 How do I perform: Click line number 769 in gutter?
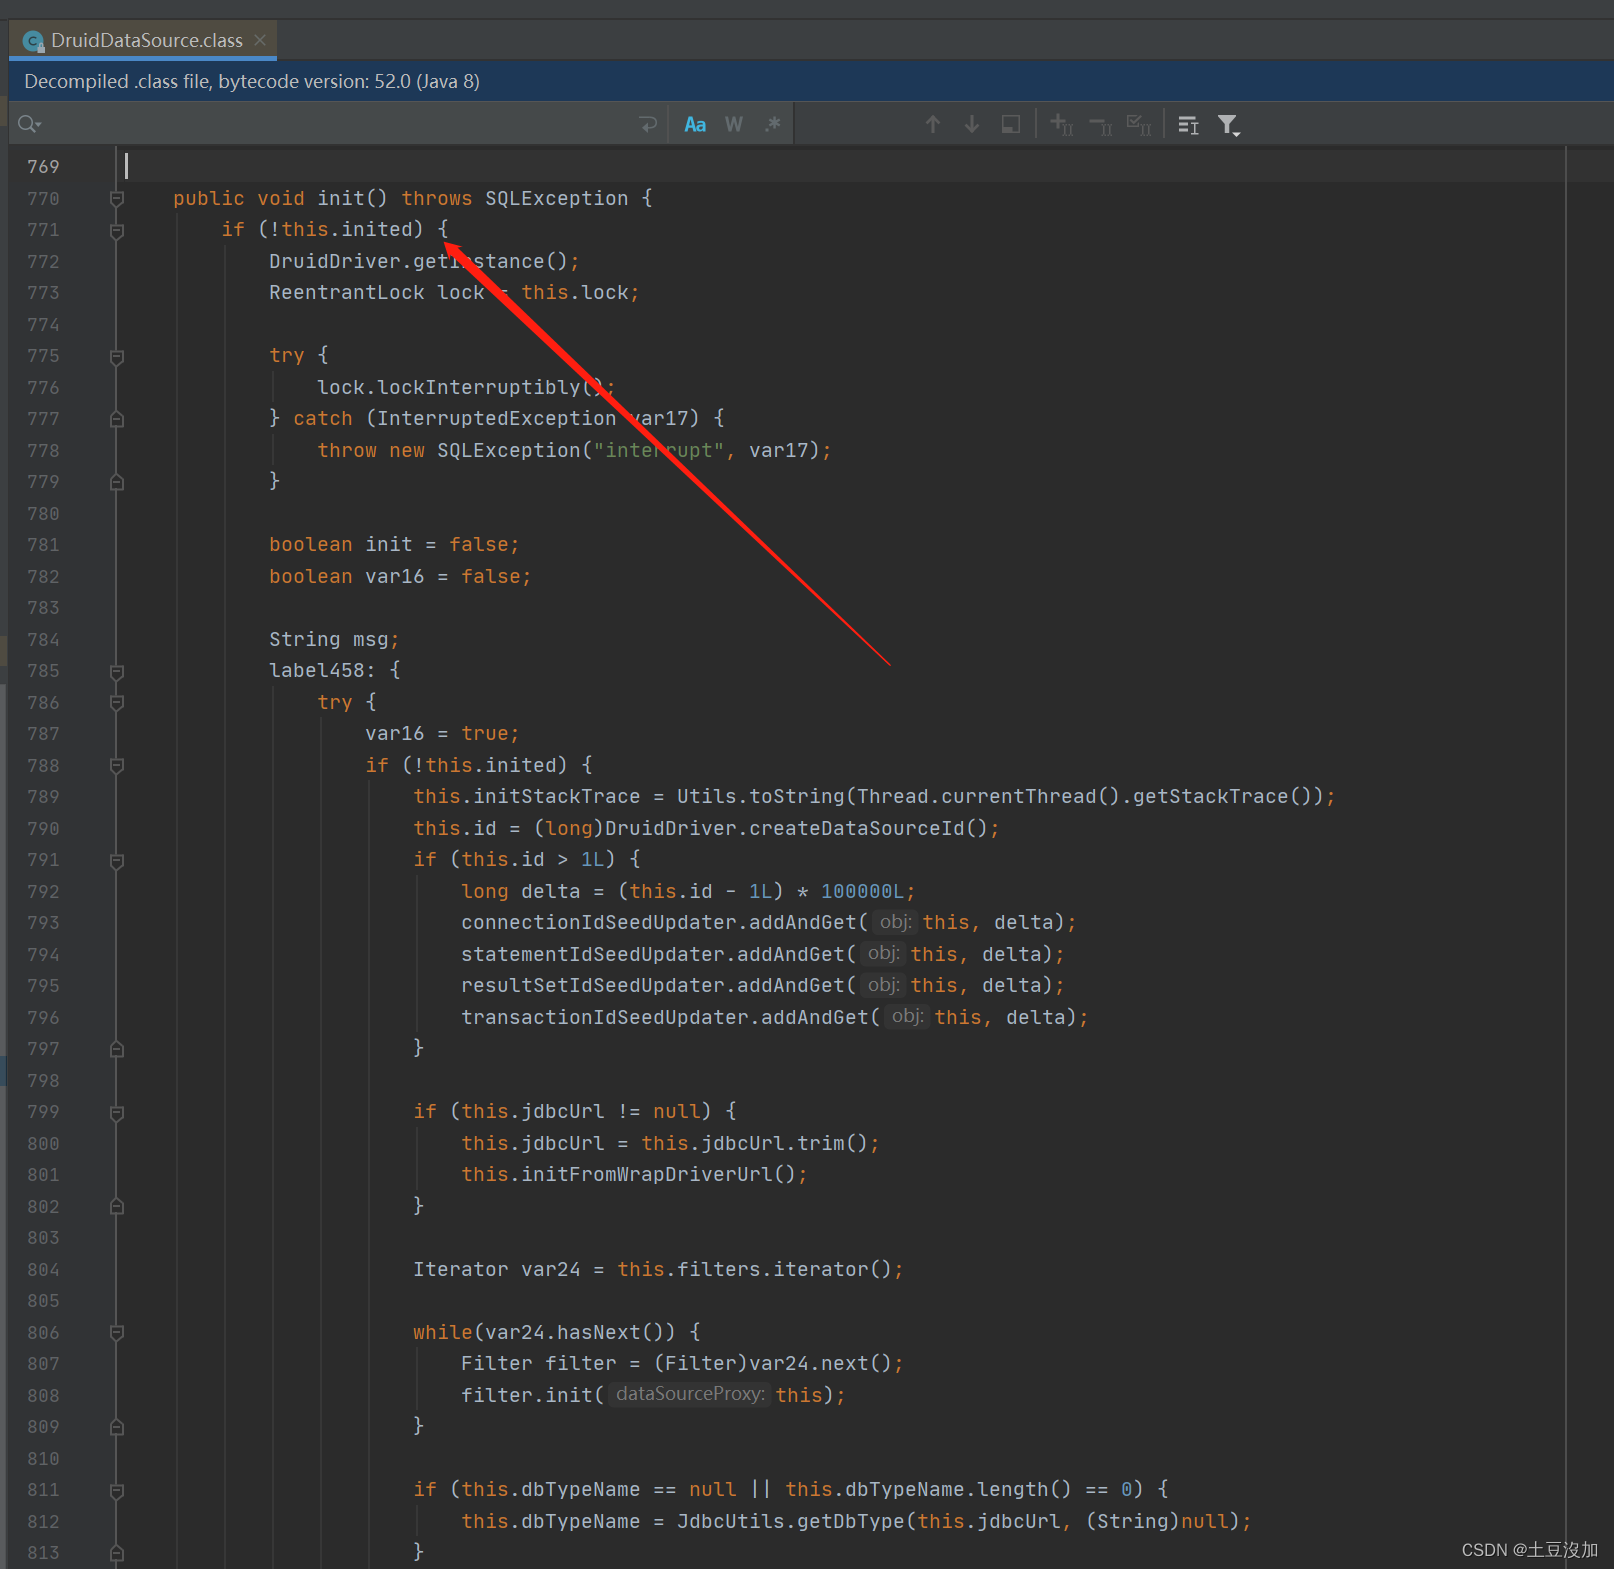(43, 167)
